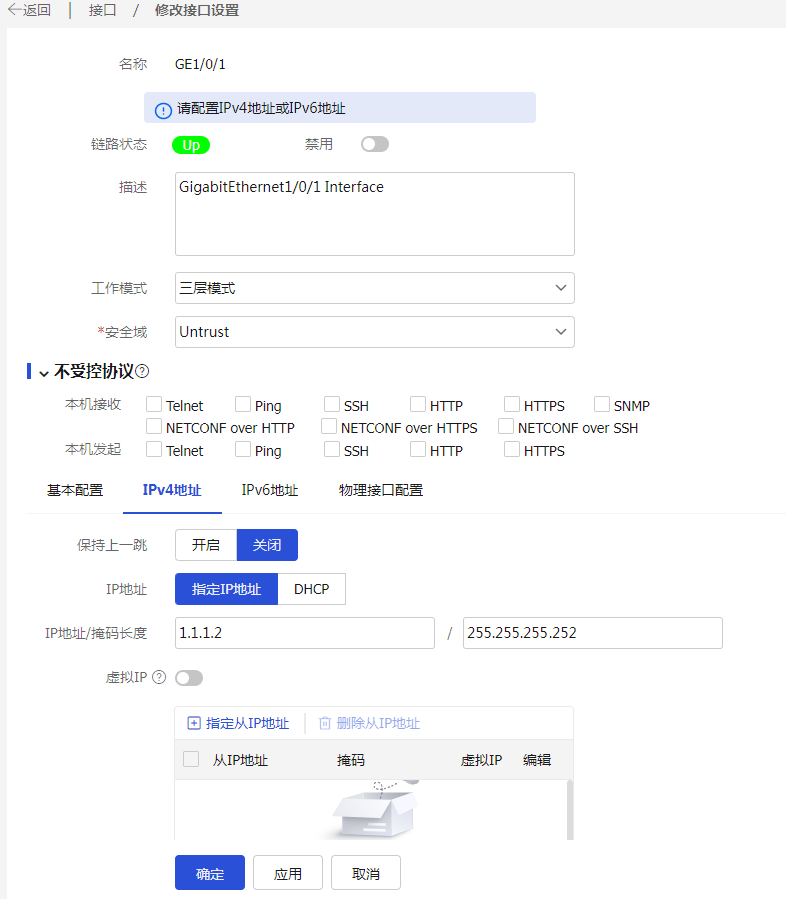Tick the 本机发起 SSH checkbox
This screenshot has width=786, height=899.
(x=332, y=450)
